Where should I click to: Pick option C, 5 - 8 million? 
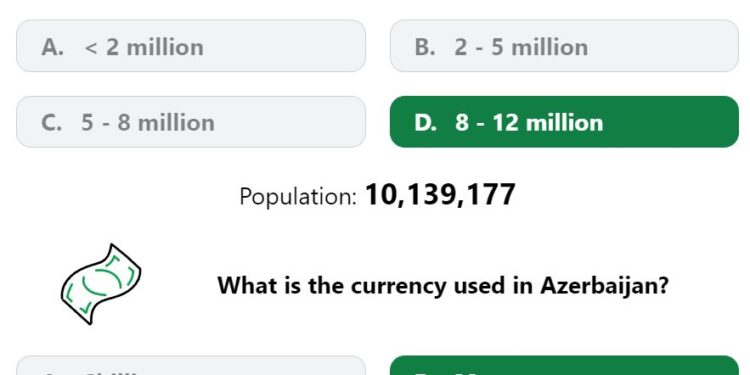(x=191, y=122)
